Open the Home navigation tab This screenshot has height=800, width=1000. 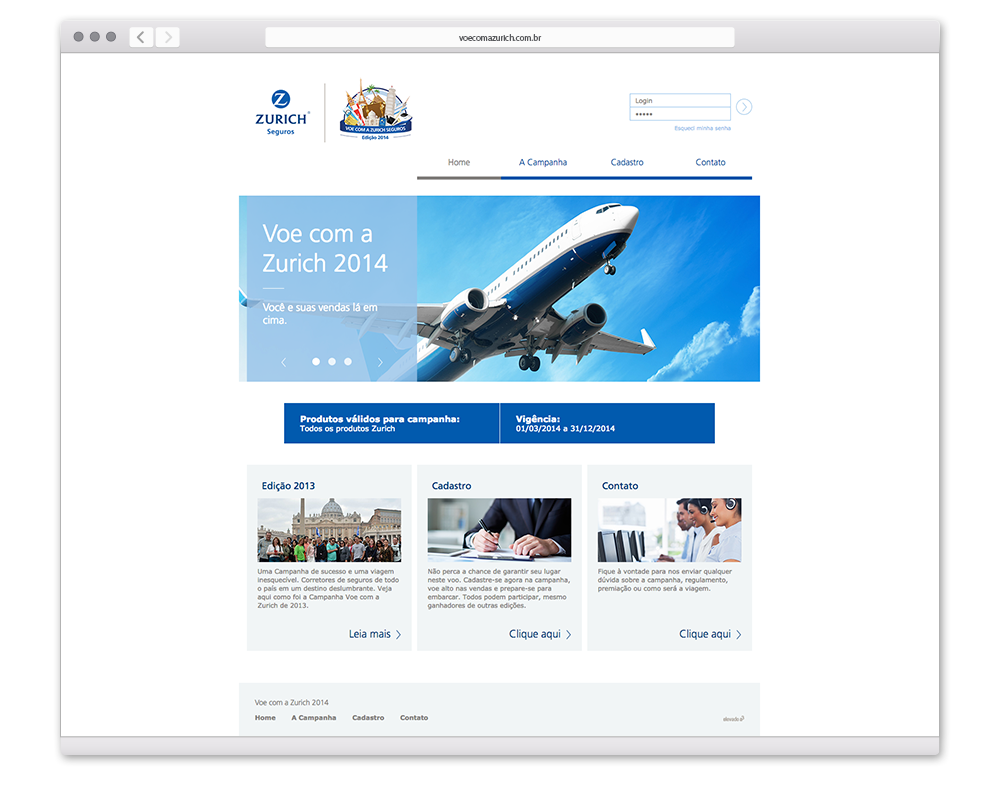tap(459, 162)
